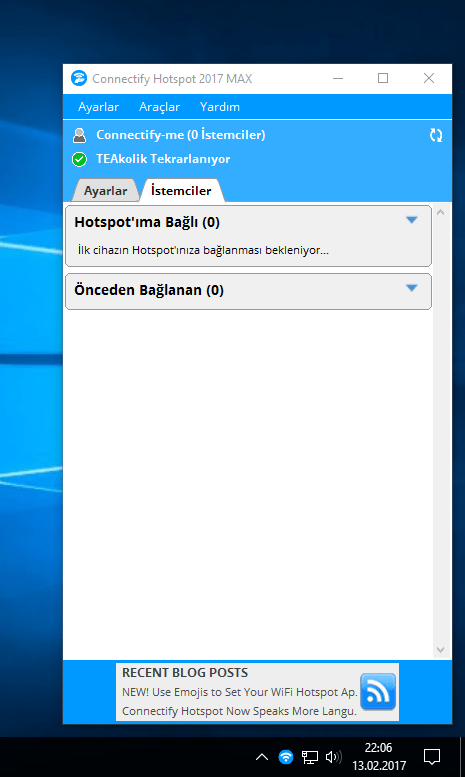Expand the Önceden Bağlanan section arrow
Viewport: 465px width, 777px height.
411,288
